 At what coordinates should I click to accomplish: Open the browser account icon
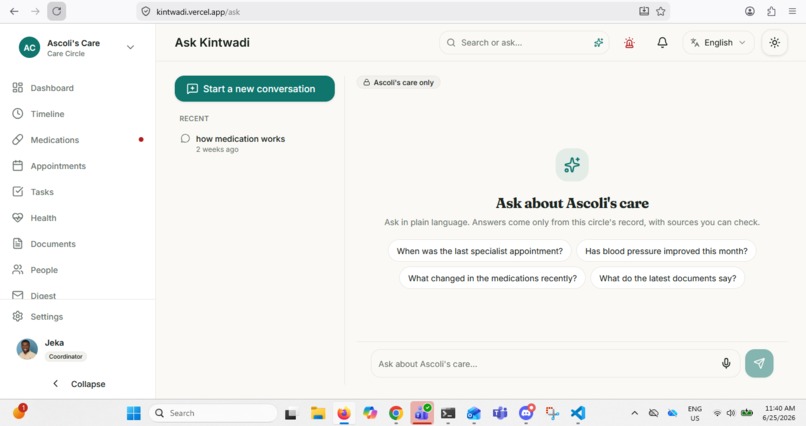[750, 11]
